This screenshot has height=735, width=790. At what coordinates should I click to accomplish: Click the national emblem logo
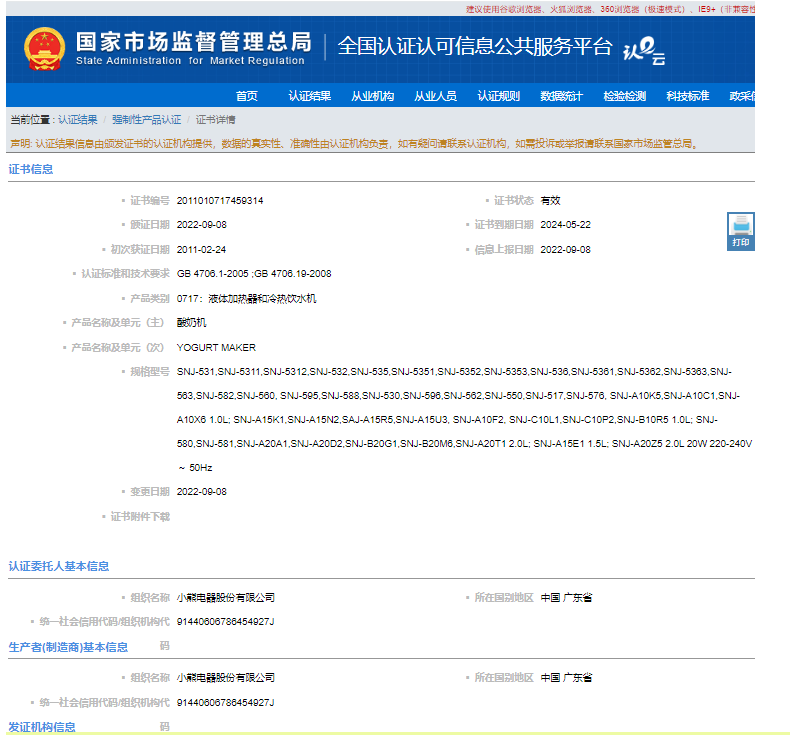[44, 49]
